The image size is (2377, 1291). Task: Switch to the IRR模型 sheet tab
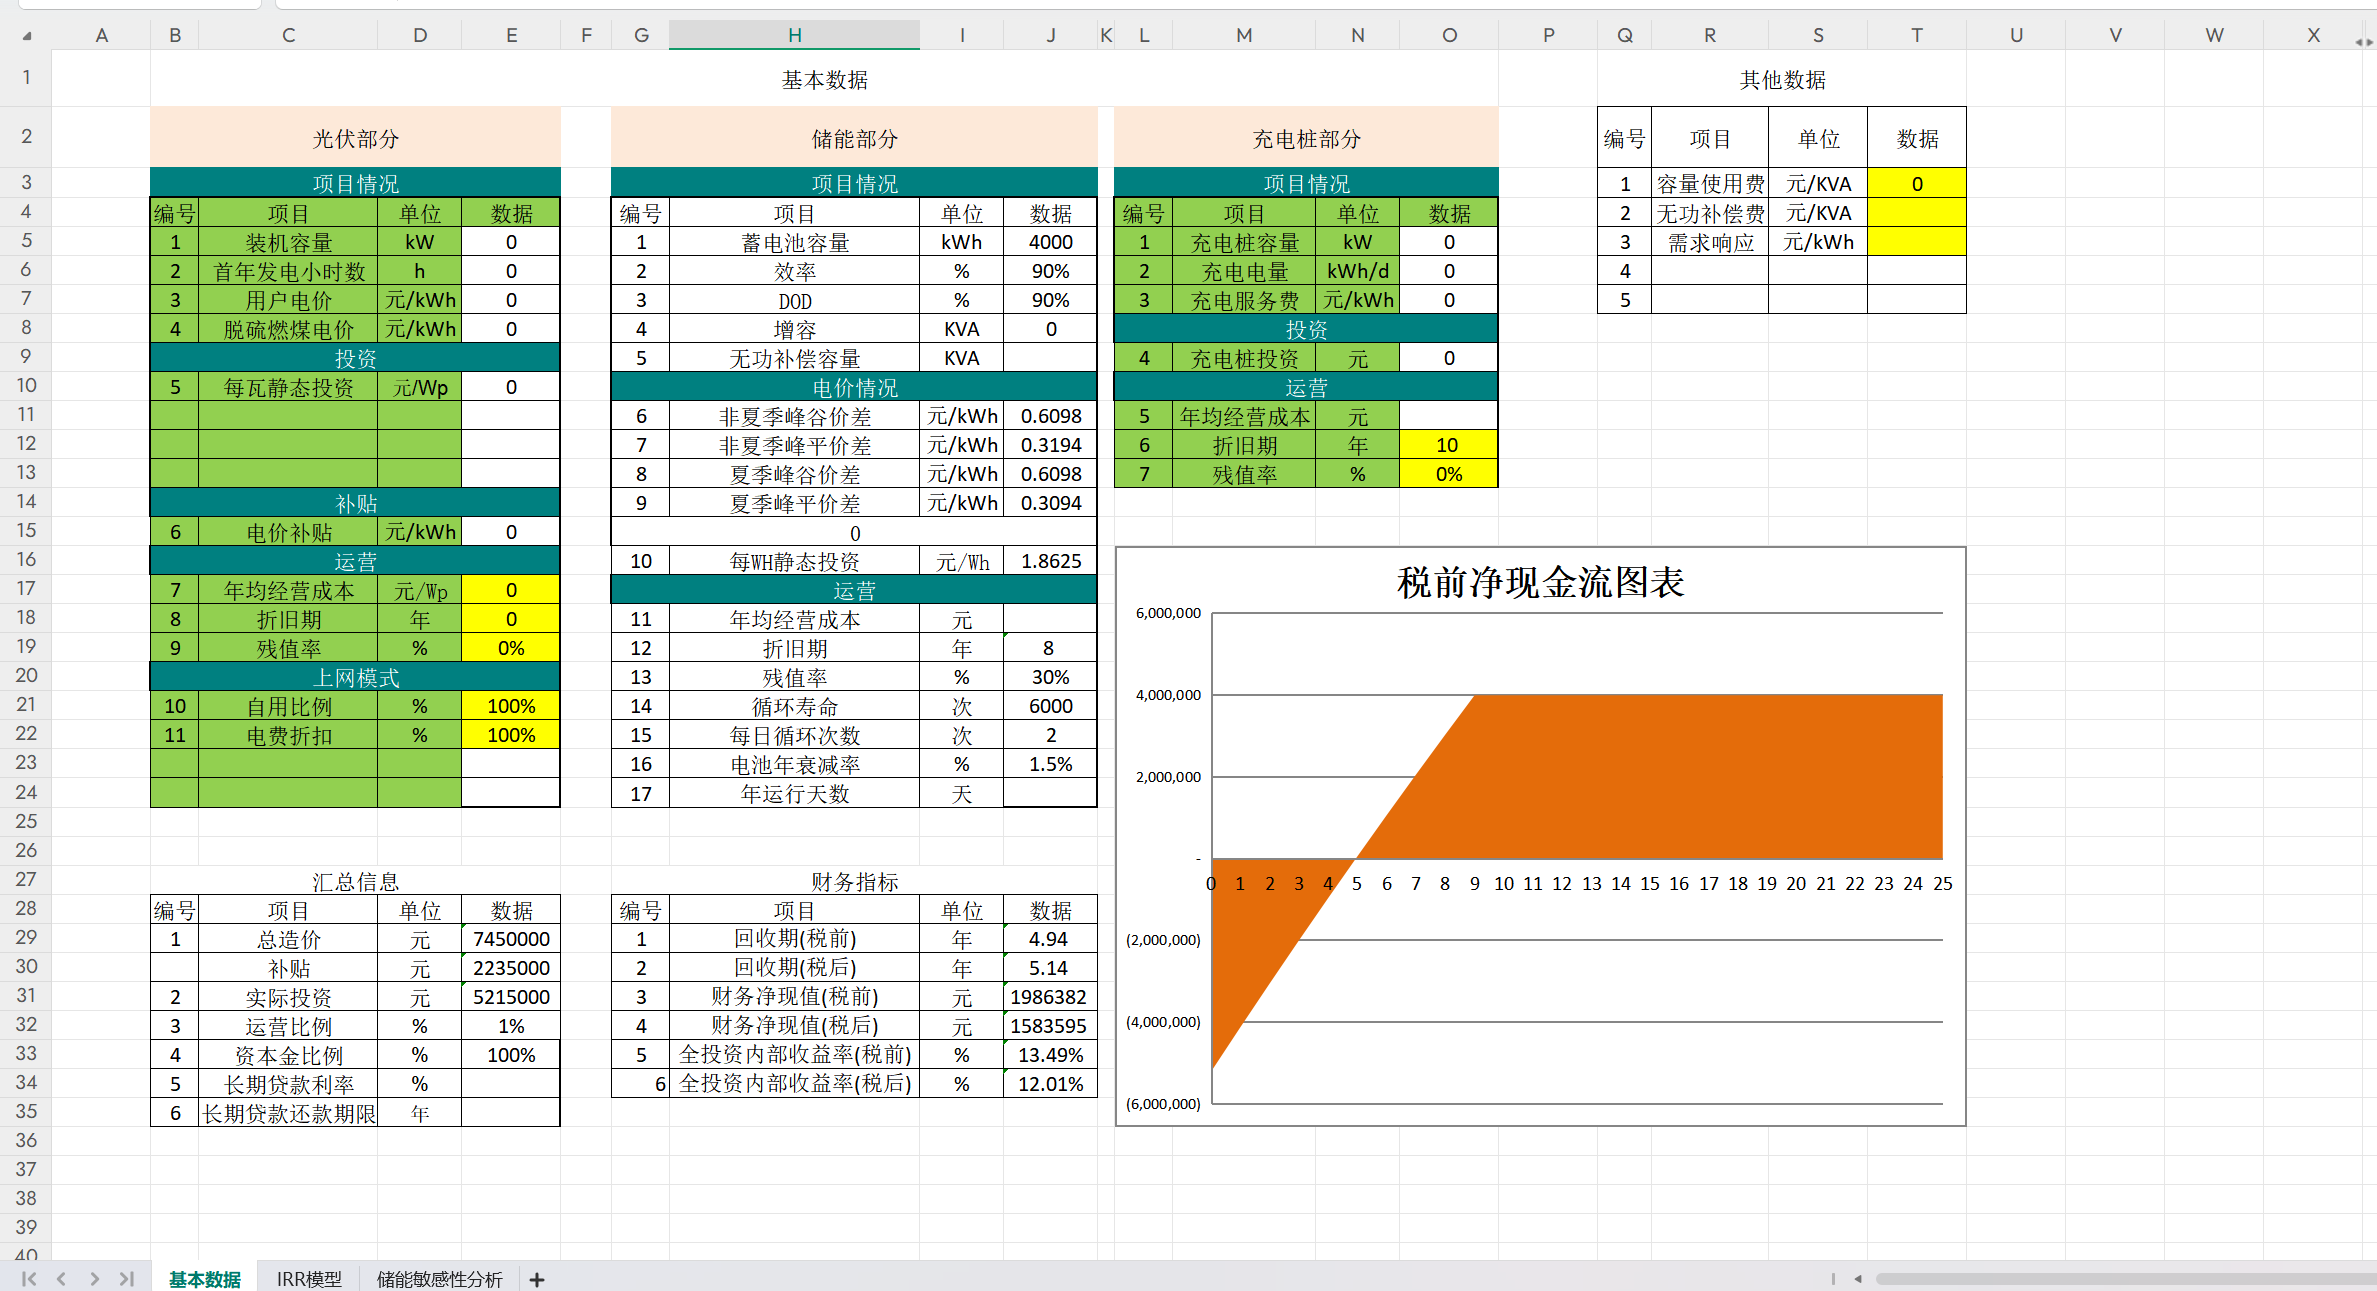pos(309,1280)
